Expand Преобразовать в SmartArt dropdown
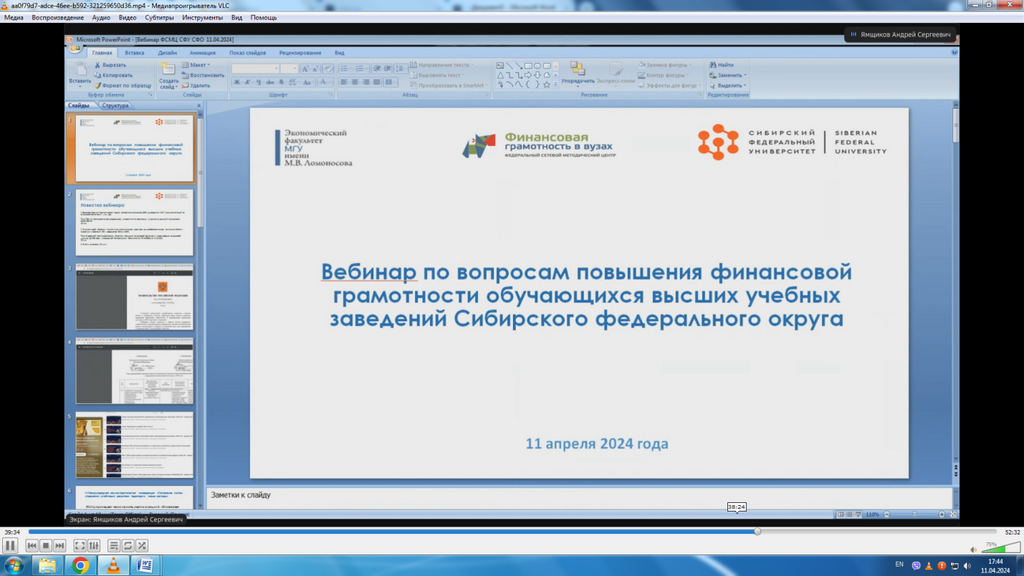The width and height of the screenshot is (1024, 576). [449, 86]
